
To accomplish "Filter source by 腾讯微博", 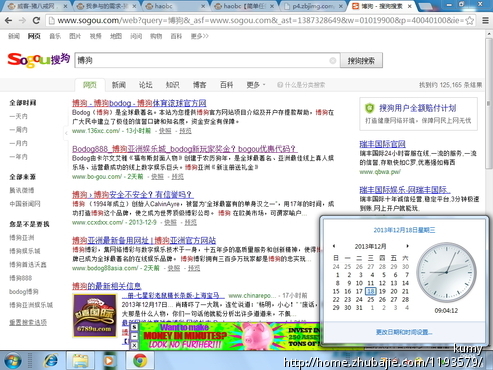I will [x=22, y=190].
